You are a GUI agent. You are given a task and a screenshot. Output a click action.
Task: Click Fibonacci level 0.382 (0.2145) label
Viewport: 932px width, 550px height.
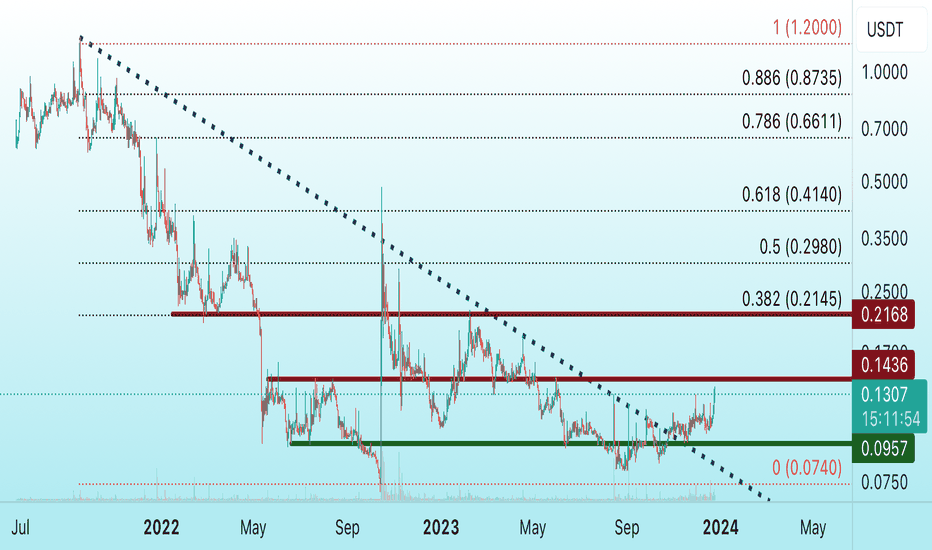792,299
